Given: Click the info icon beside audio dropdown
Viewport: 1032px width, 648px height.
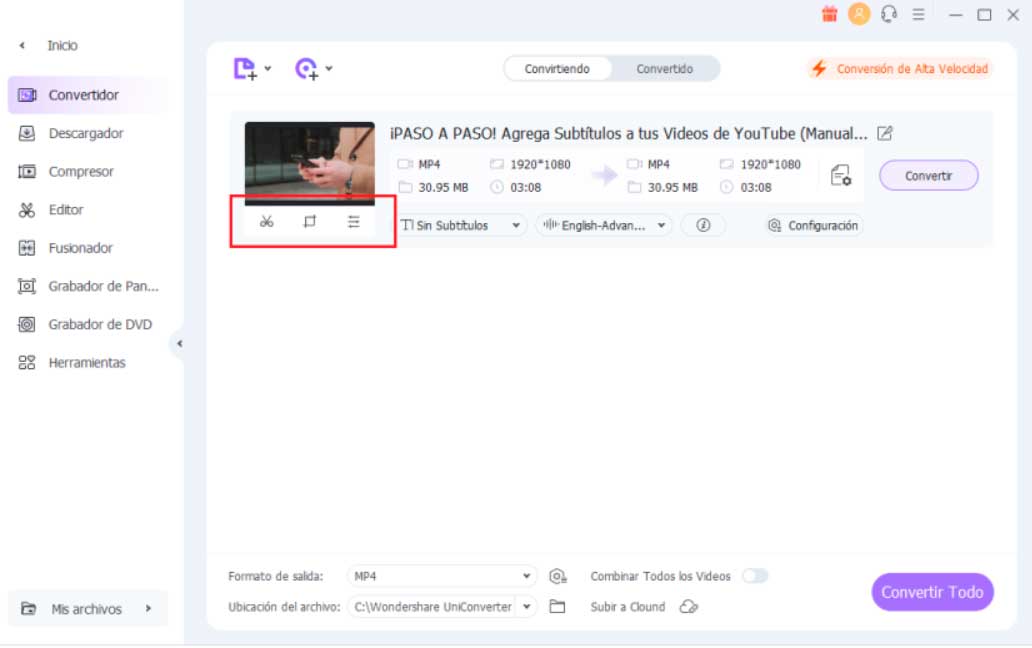Looking at the screenshot, I should pyautogui.click(x=703, y=226).
